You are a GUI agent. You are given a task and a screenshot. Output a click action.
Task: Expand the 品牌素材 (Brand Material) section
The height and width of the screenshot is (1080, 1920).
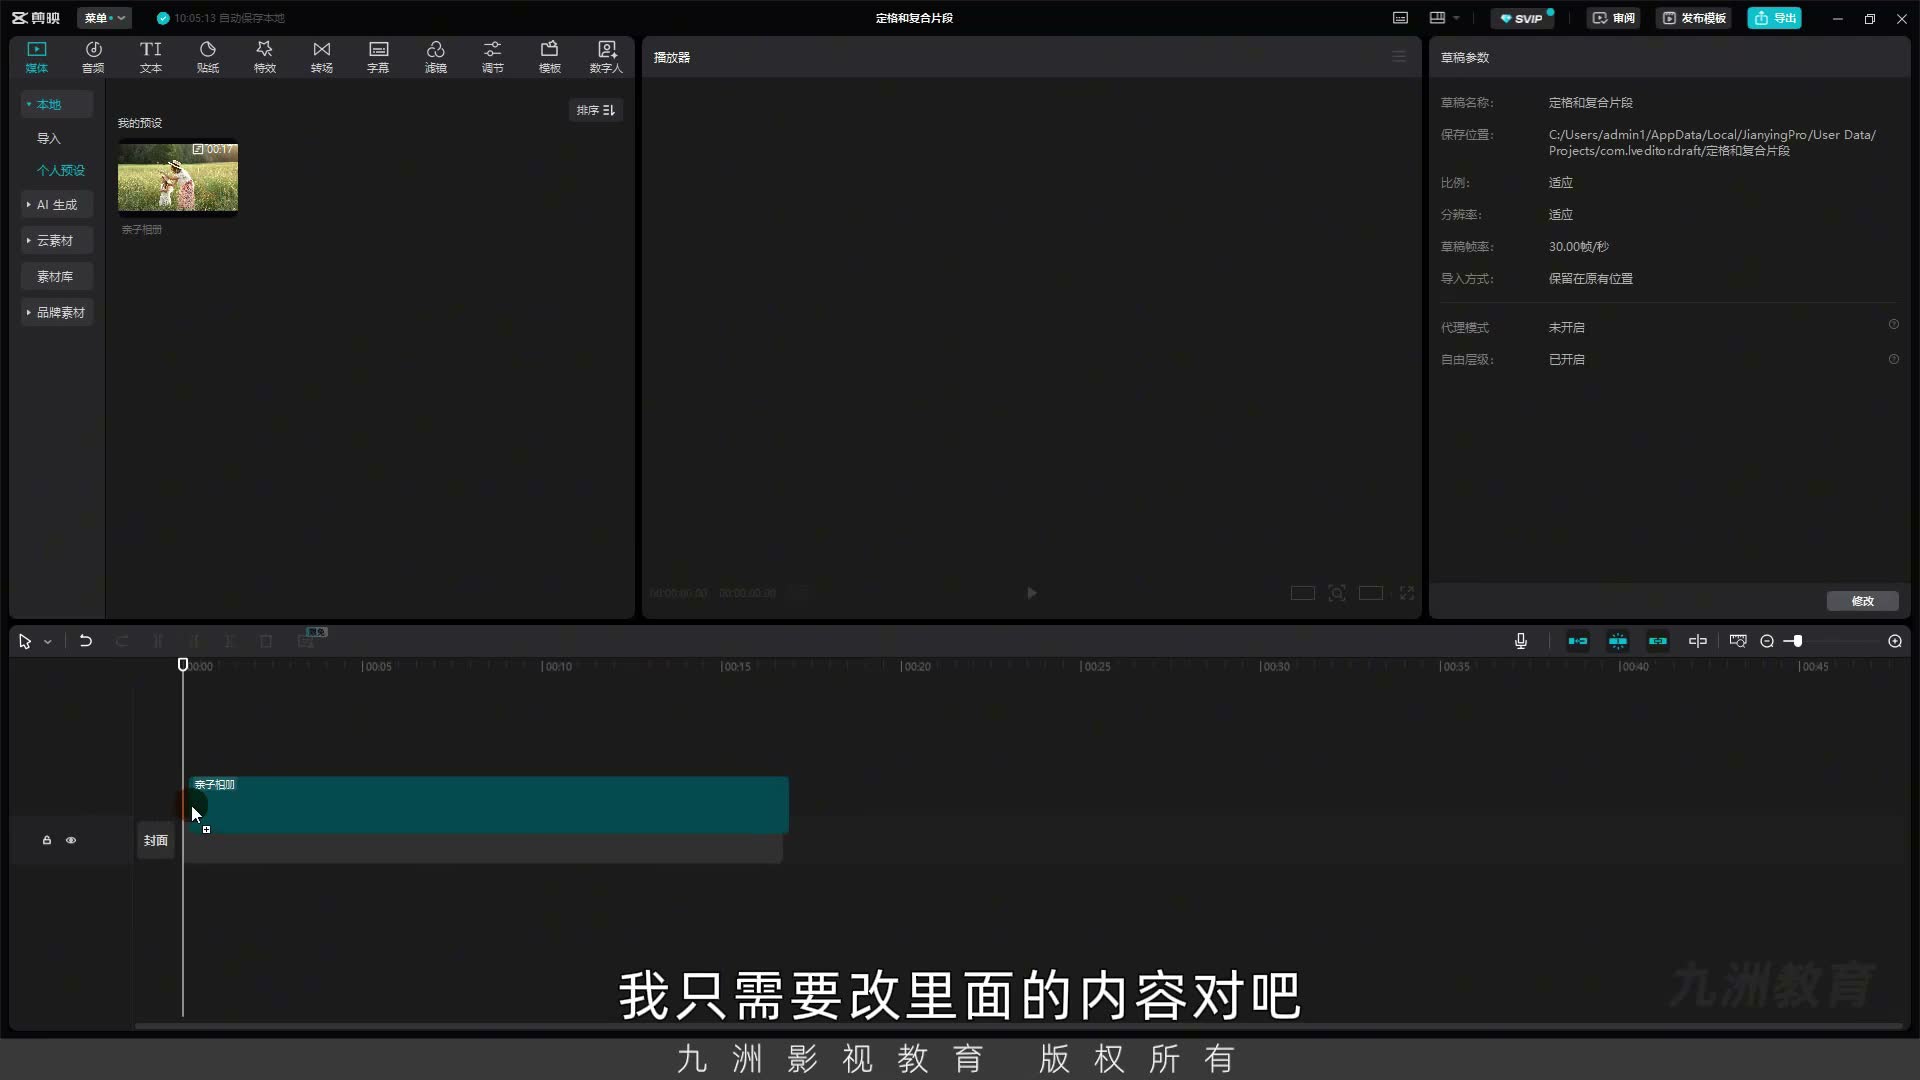tap(57, 312)
